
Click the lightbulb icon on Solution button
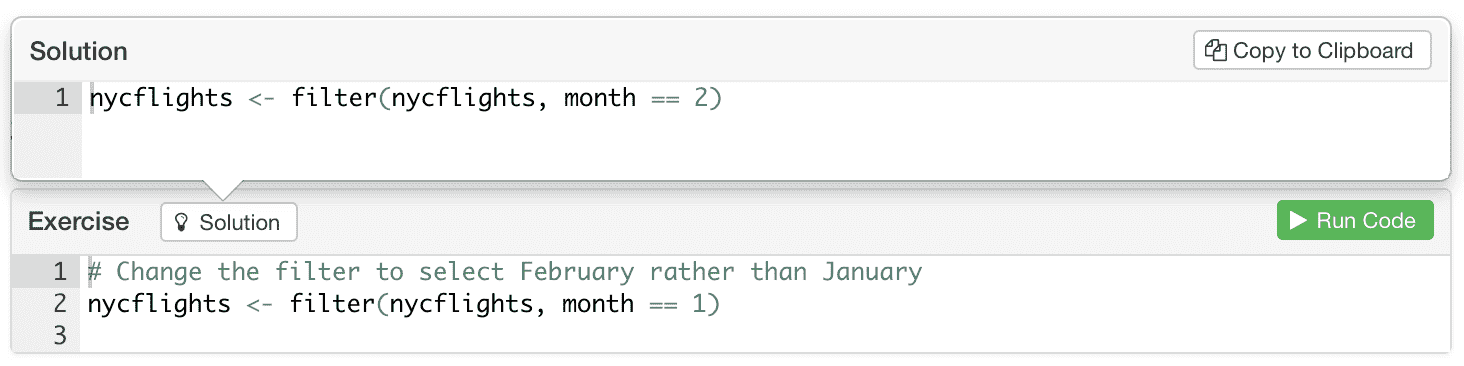point(182,222)
